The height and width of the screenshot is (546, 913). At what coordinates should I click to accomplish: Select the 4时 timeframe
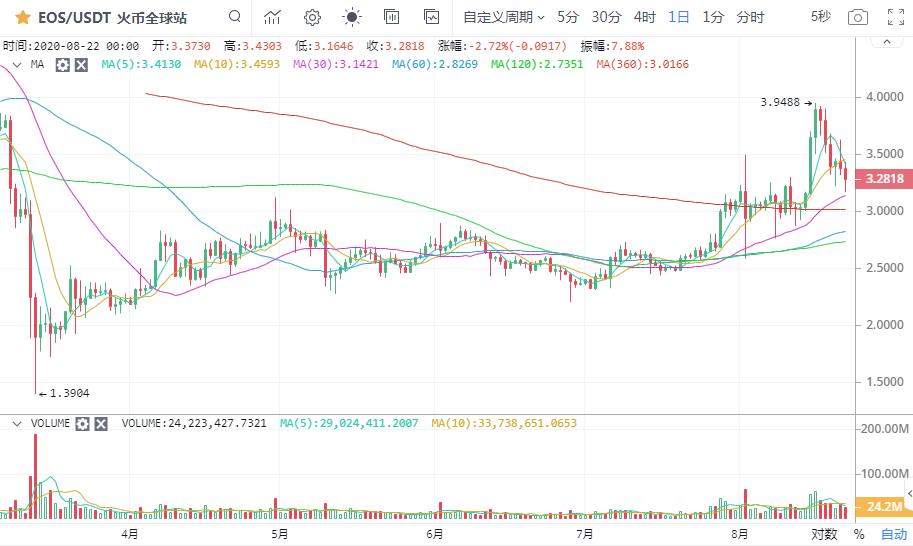645,17
